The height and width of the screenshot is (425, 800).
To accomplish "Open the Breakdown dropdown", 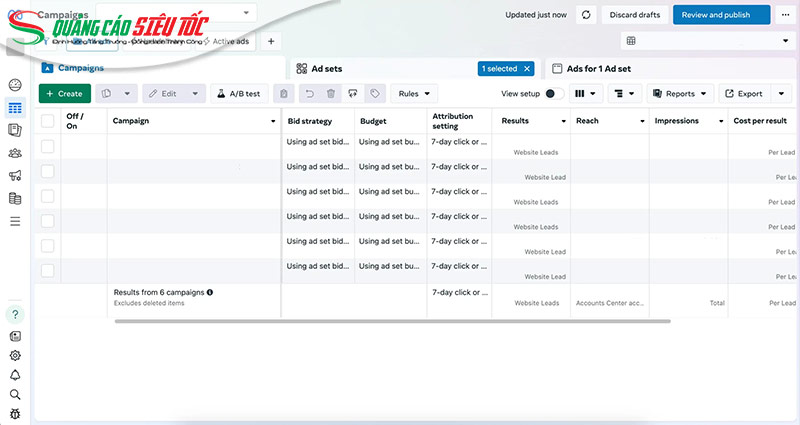I will click(x=624, y=93).
